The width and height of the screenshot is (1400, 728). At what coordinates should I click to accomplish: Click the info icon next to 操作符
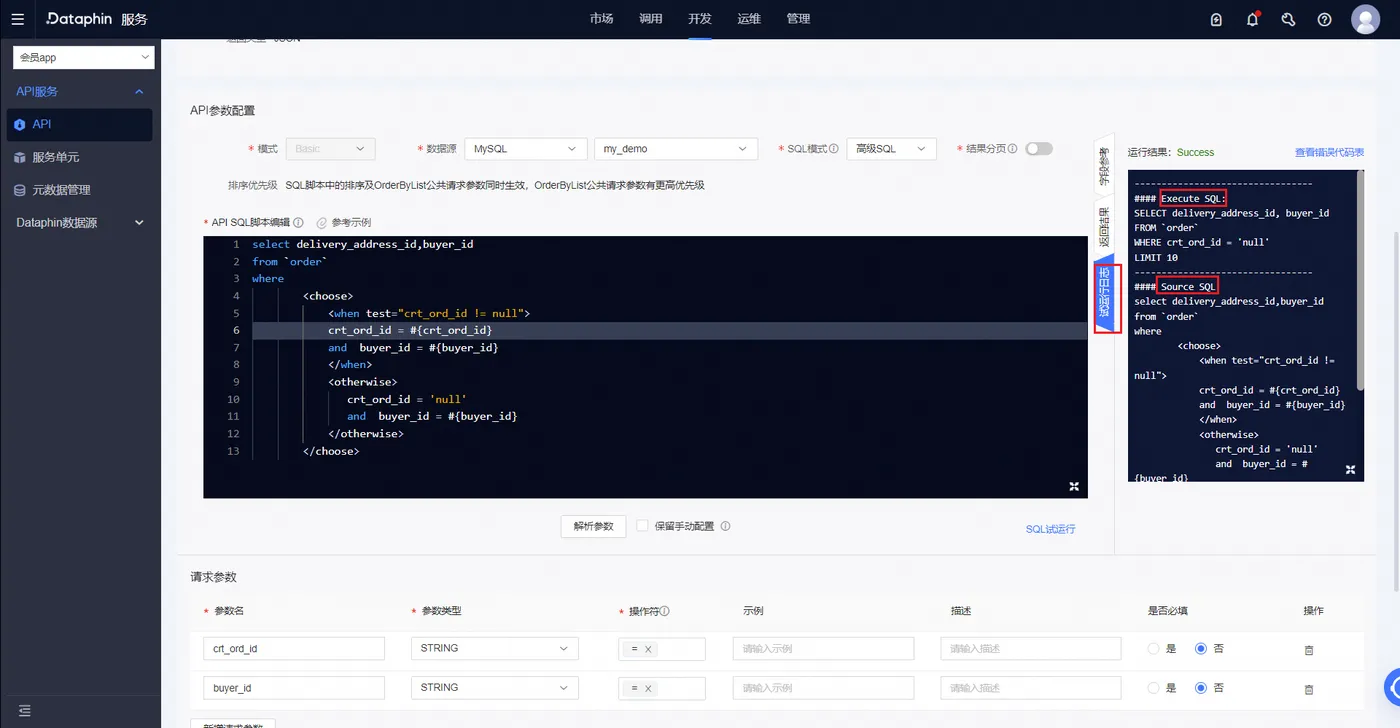coord(665,611)
